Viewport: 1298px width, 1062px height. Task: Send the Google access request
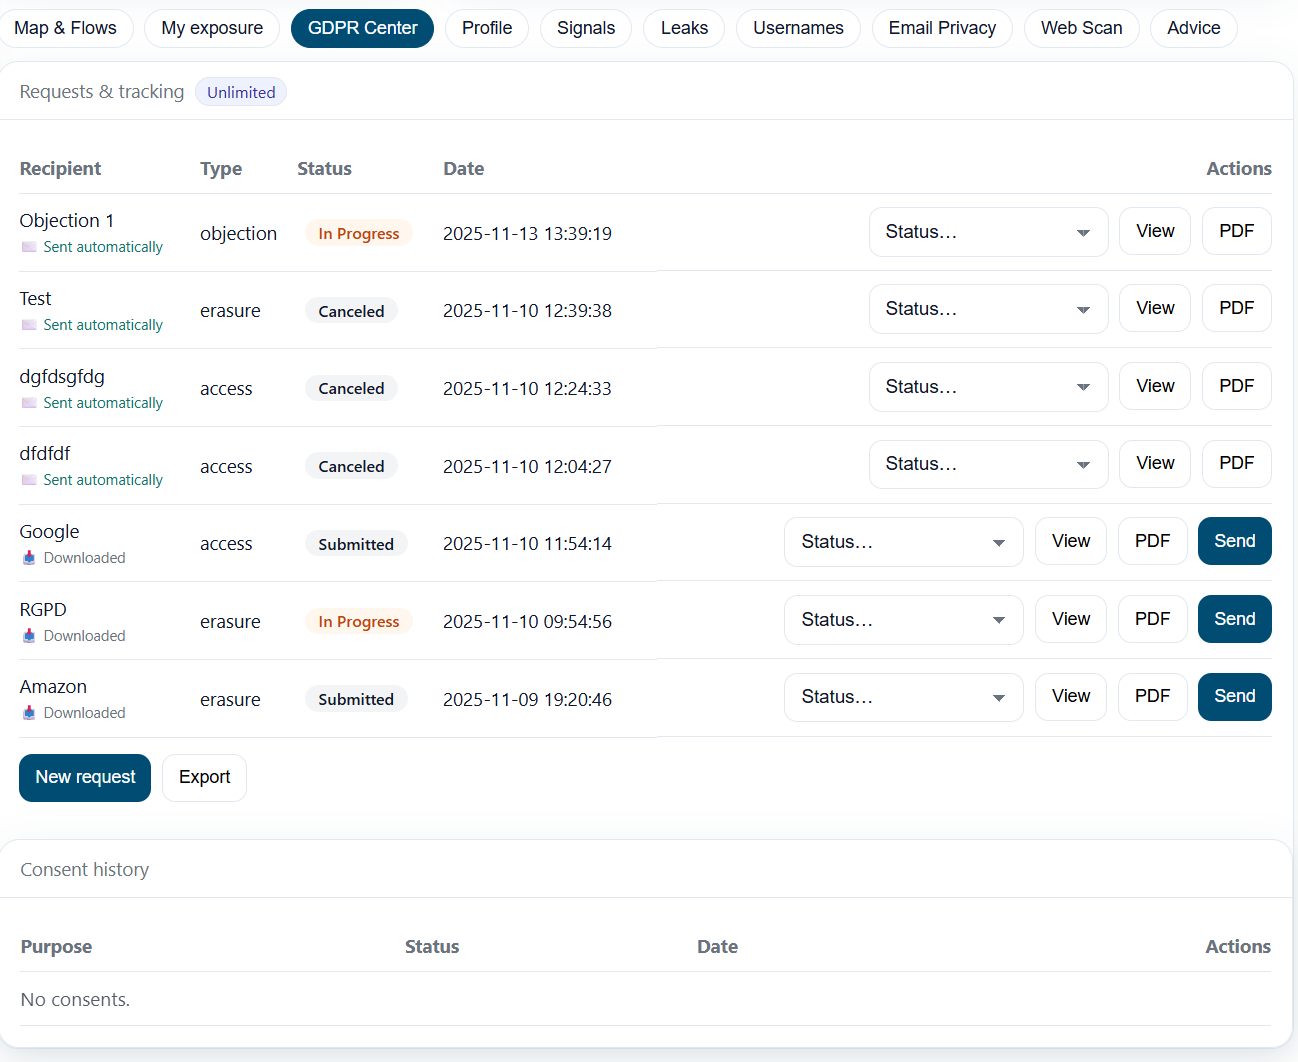click(1234, 541)
